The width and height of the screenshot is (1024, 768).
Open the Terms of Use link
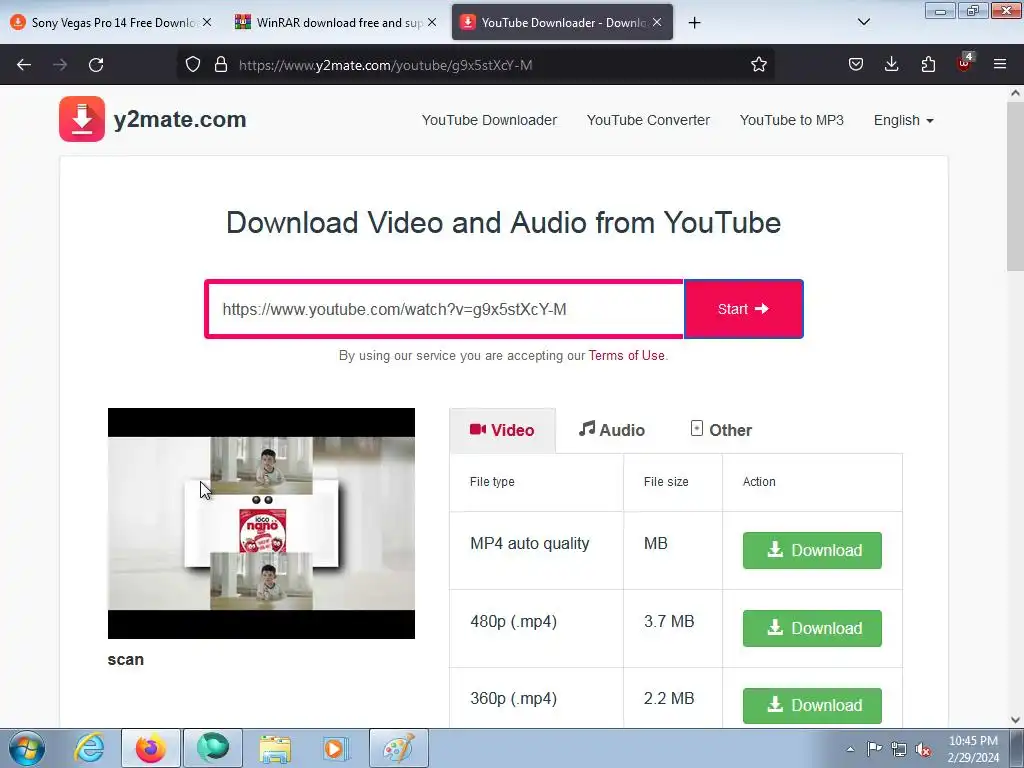pyautogui.click(x=626, y=356)
